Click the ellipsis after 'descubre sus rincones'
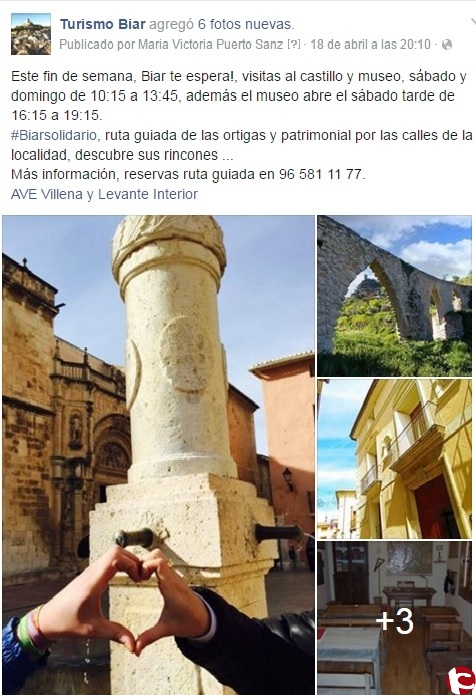This screenshot has height=695, width=476. pos(227,156)
